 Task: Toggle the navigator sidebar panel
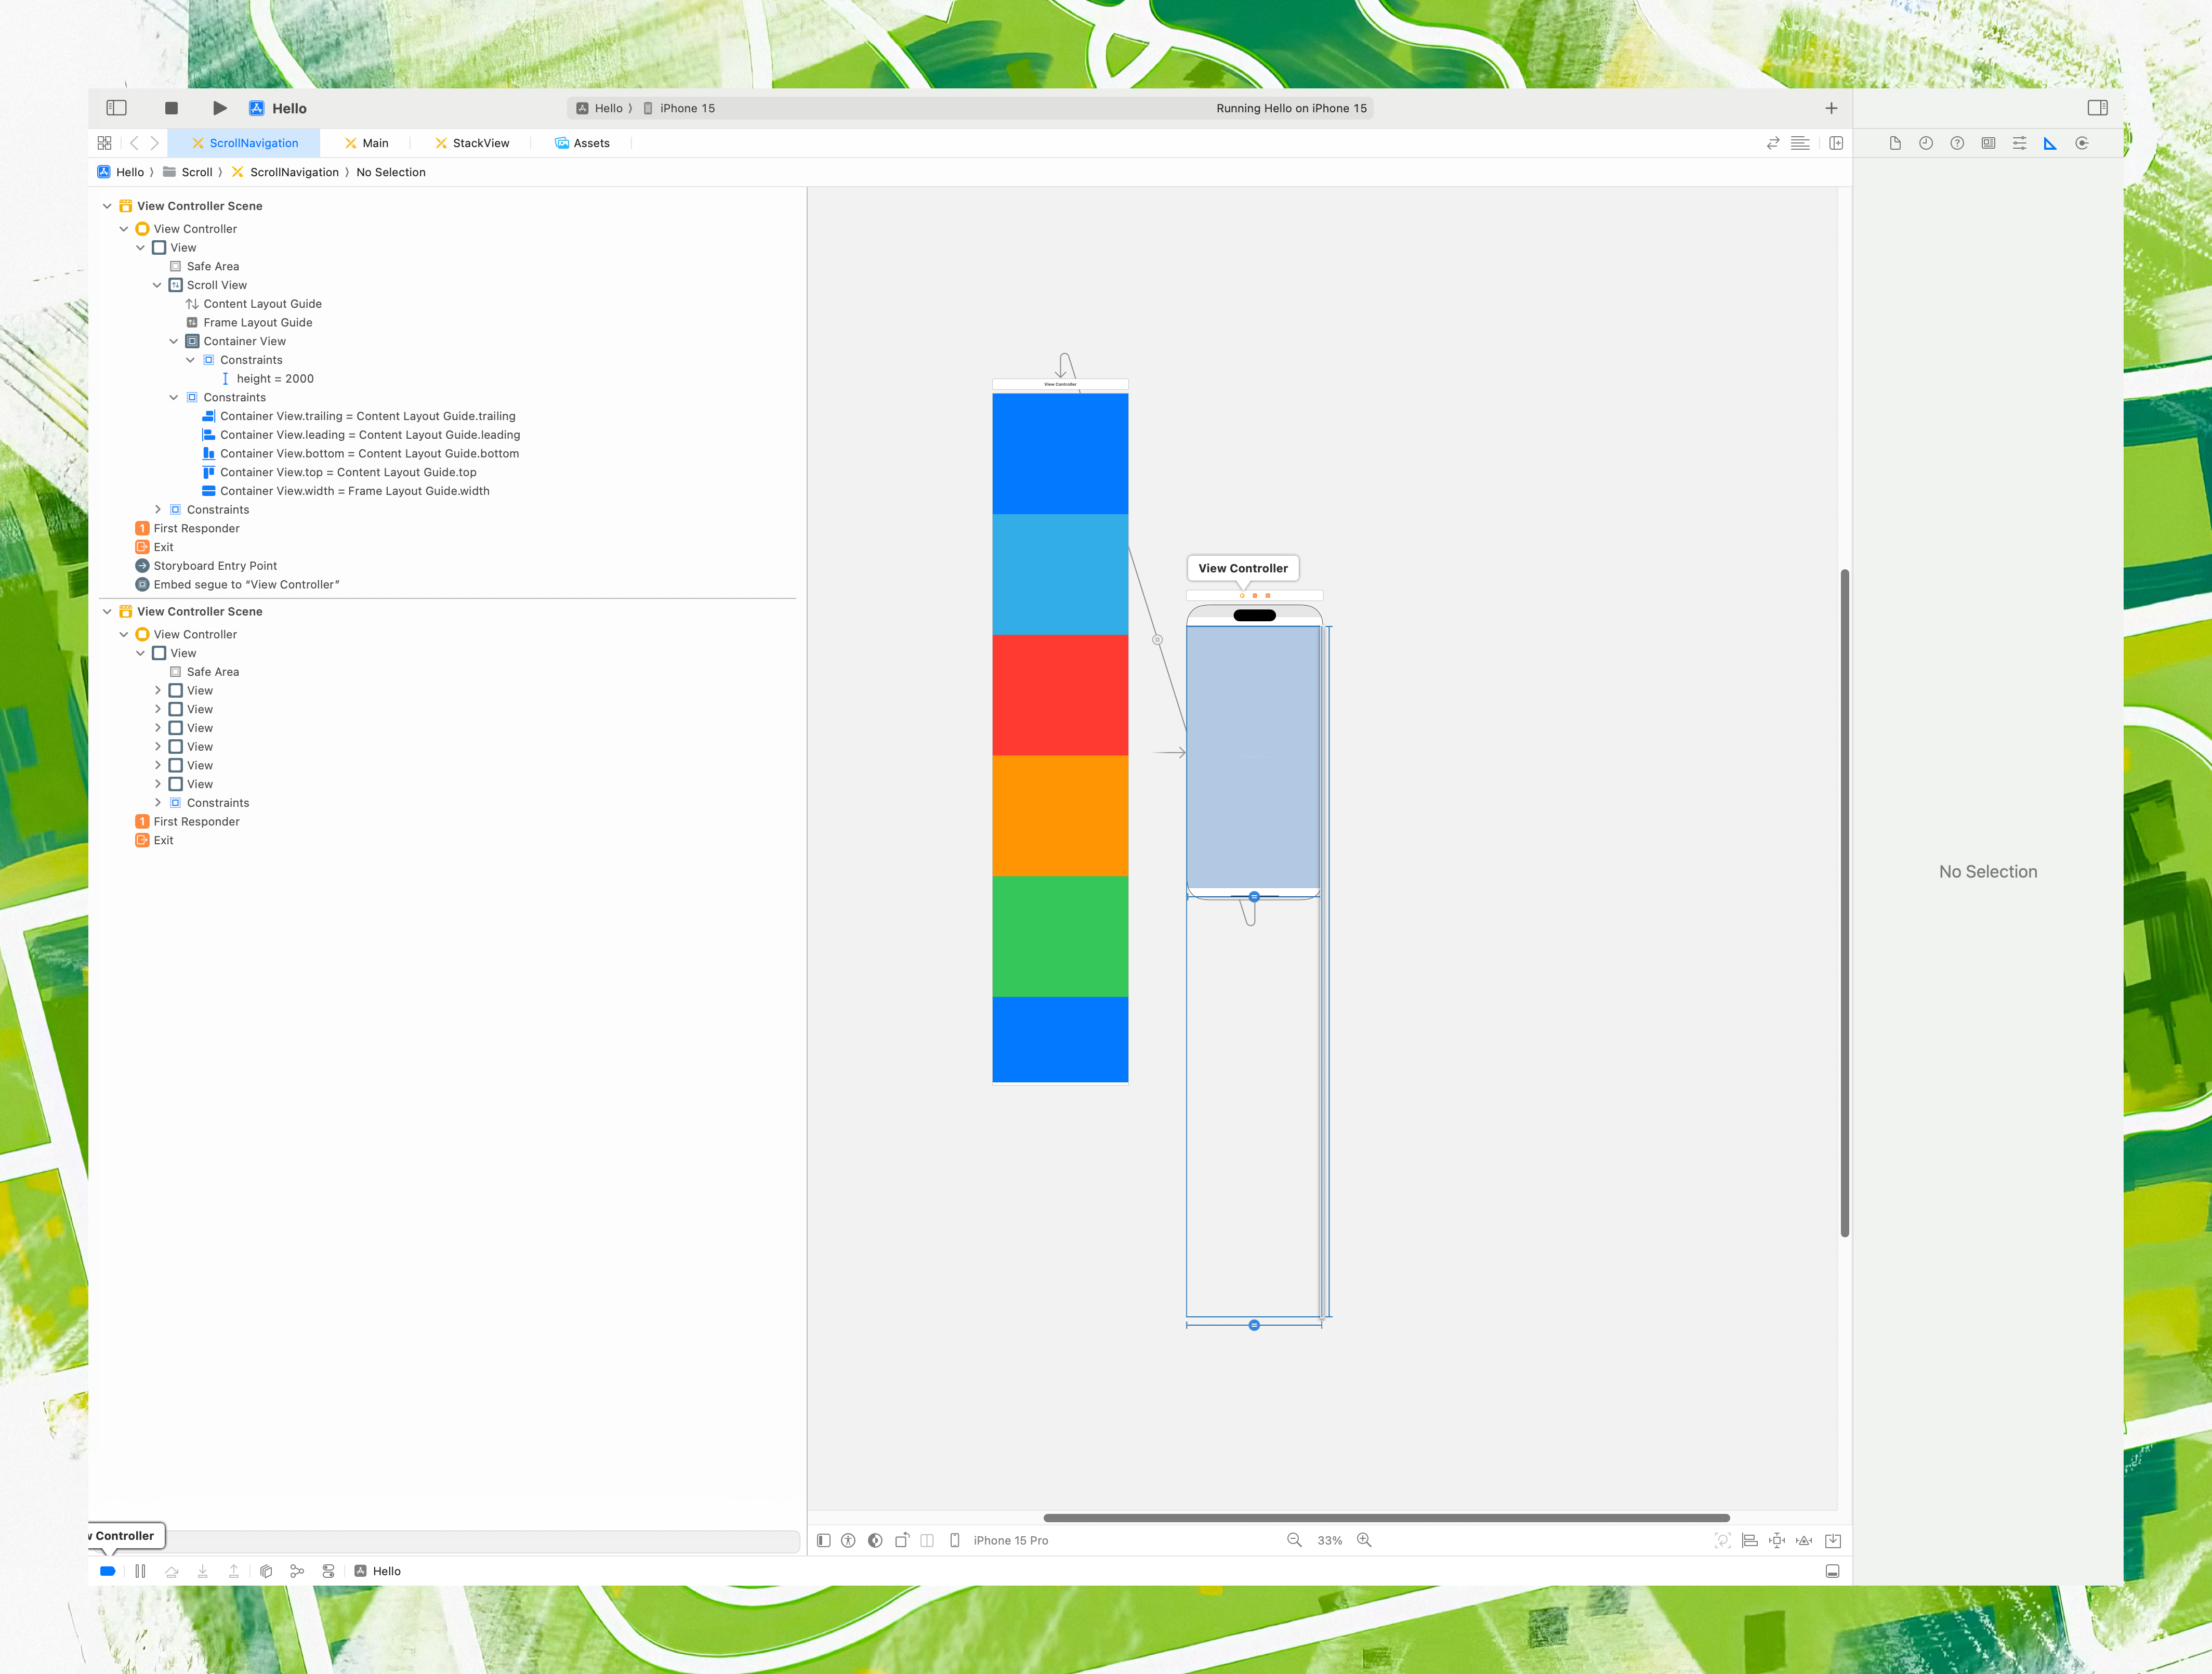pyautogui.click(x=116, y=108)
